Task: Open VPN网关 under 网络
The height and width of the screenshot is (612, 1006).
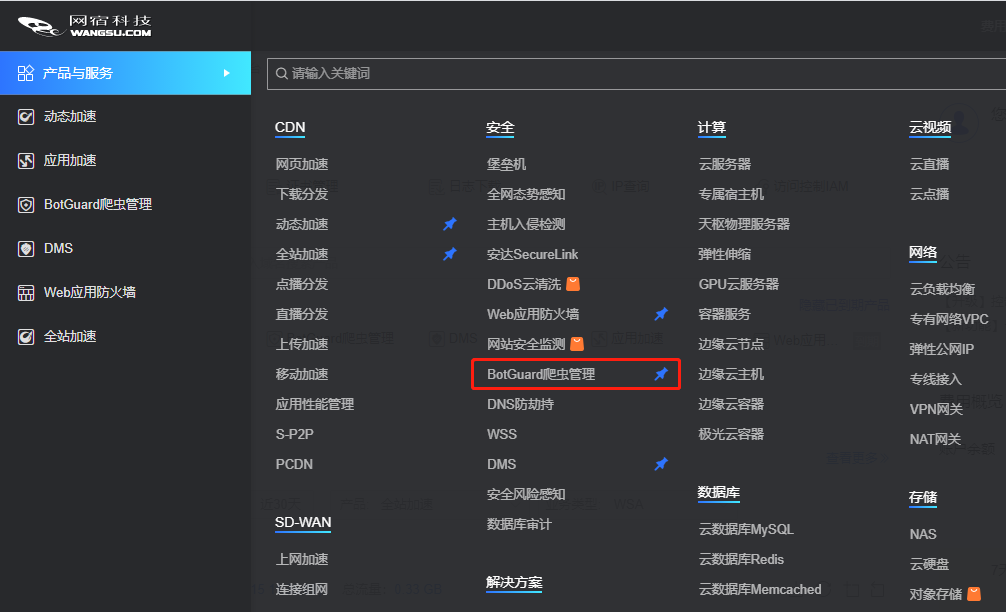Action: pyautogui.click(x=936, y=409)
